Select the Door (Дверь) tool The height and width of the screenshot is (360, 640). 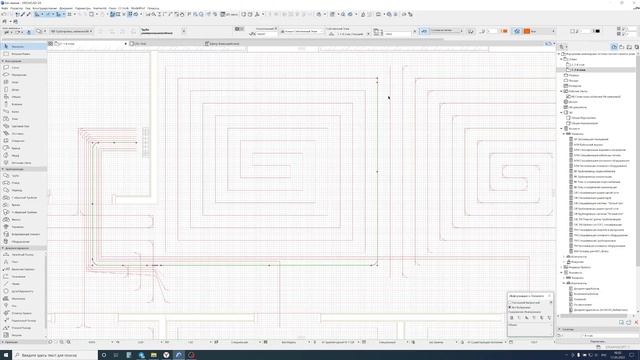click(x=23, y=90)
